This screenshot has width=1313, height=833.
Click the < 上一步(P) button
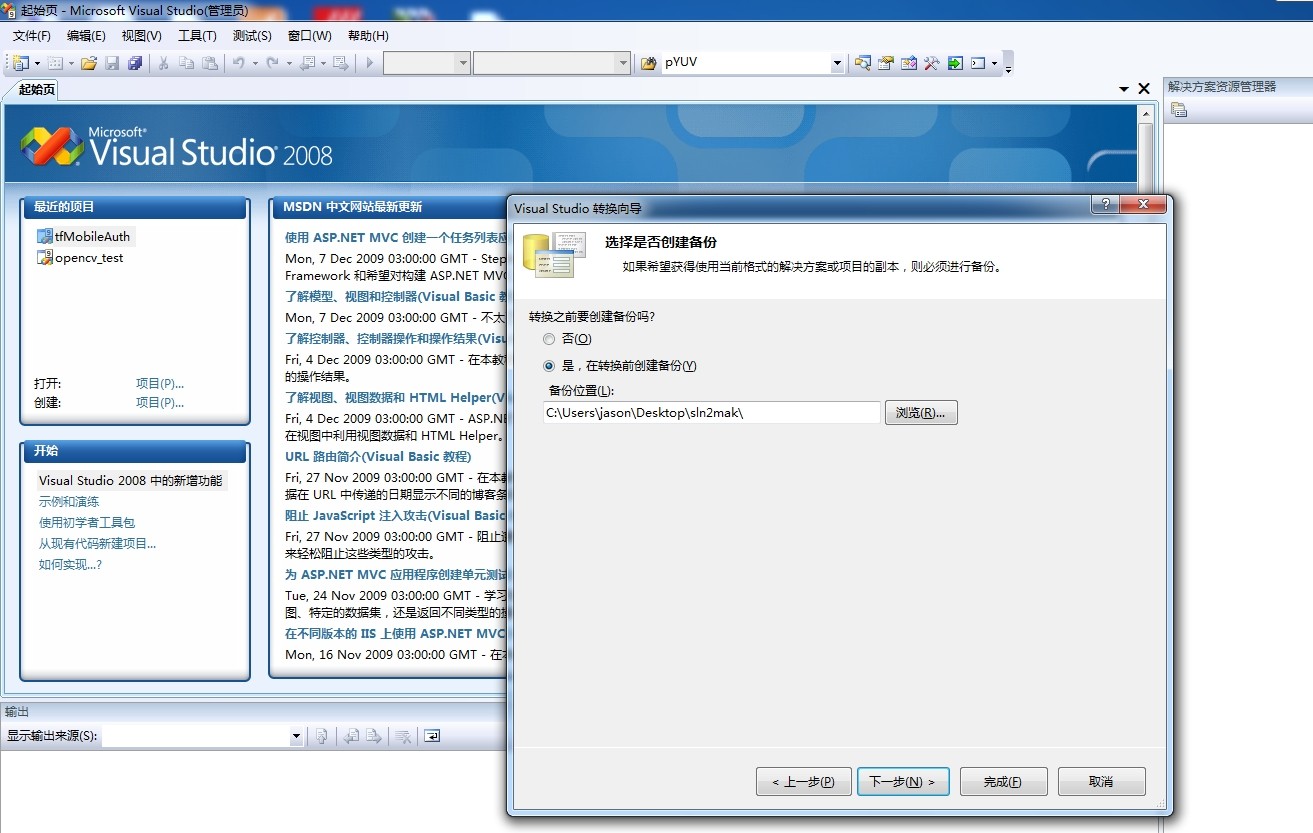pos(803,782)
